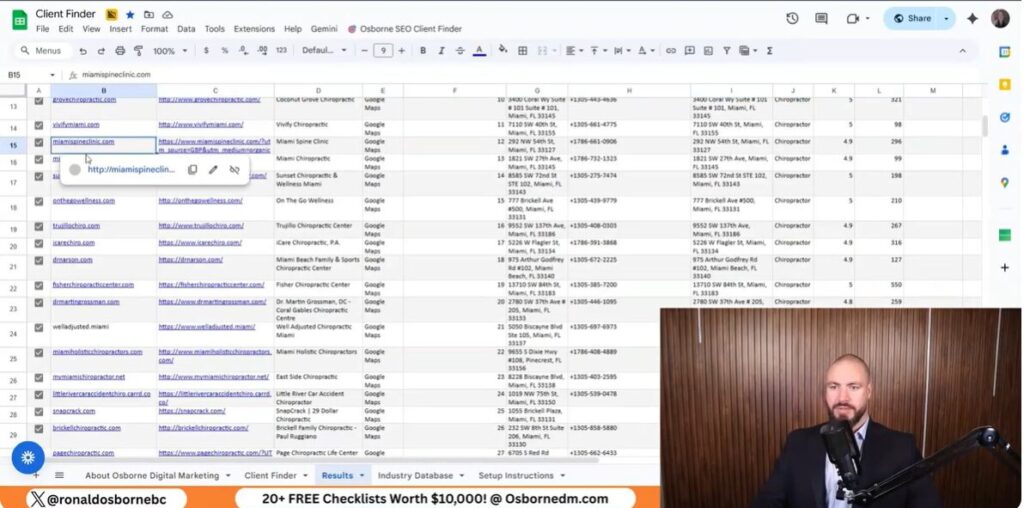Open the functions sigma menu
The height and width of the screenshot is (508, 1024).
point(769,50)
